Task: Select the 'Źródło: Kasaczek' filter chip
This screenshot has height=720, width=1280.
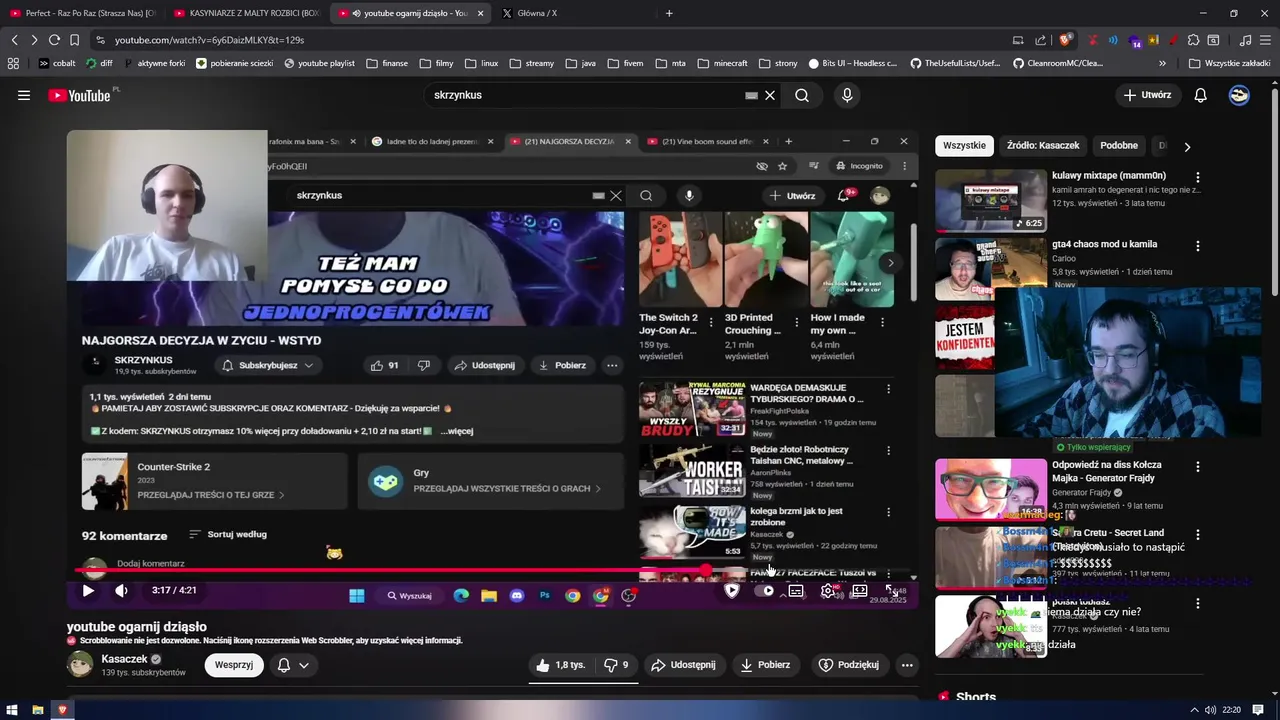Action: click(x=1043, y=146)
